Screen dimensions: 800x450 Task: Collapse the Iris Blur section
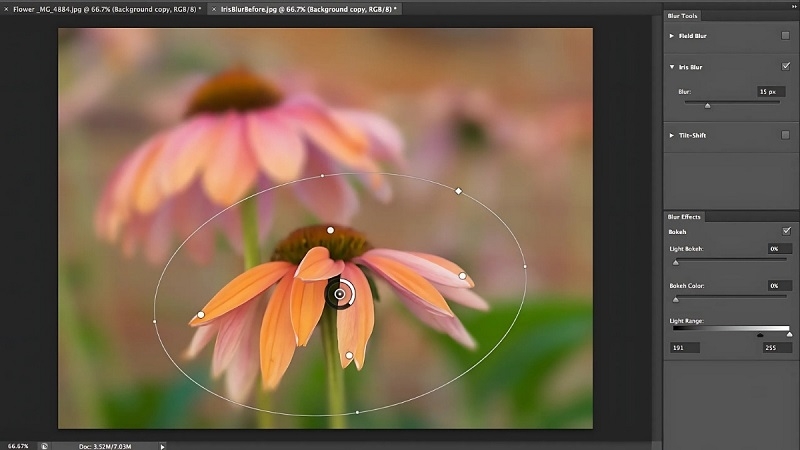(672, 67)
